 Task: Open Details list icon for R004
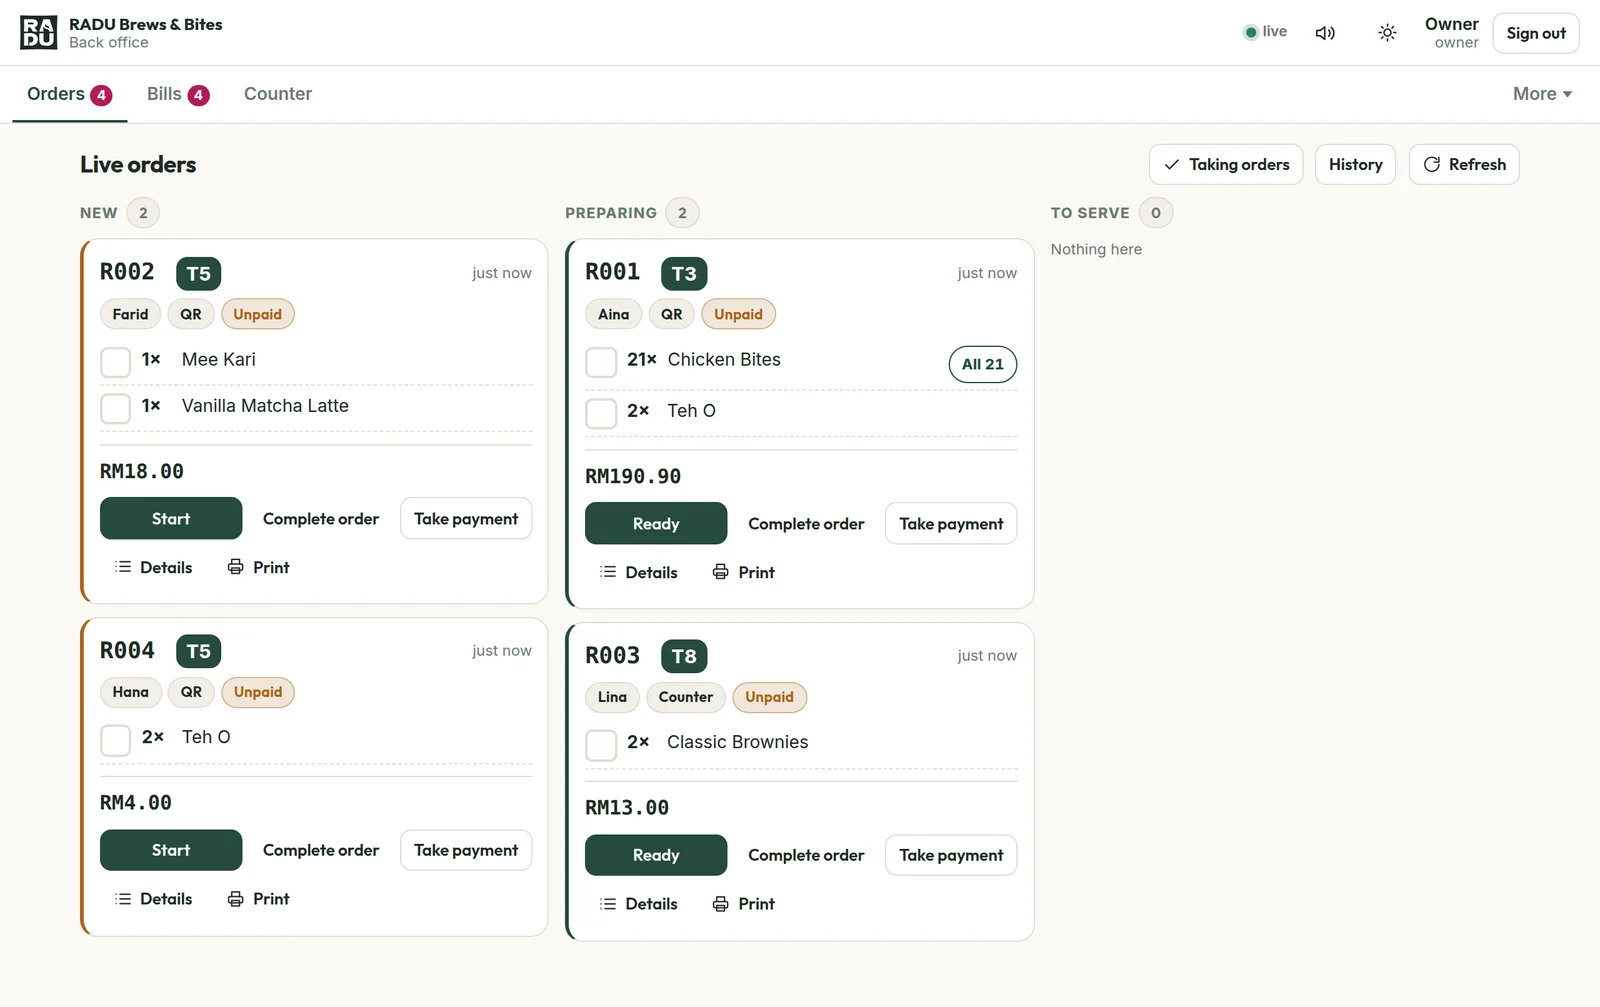click(x=123, y=899)
